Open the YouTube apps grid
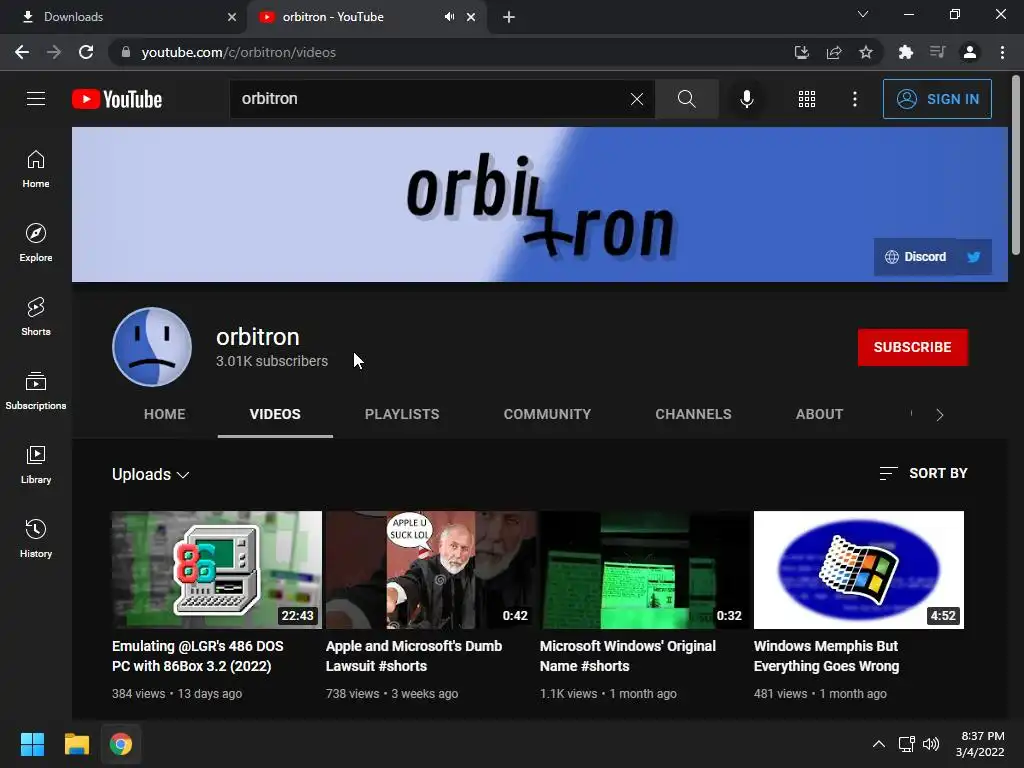The height and width of the screenshot is (768, 1024). pos(807,99)
